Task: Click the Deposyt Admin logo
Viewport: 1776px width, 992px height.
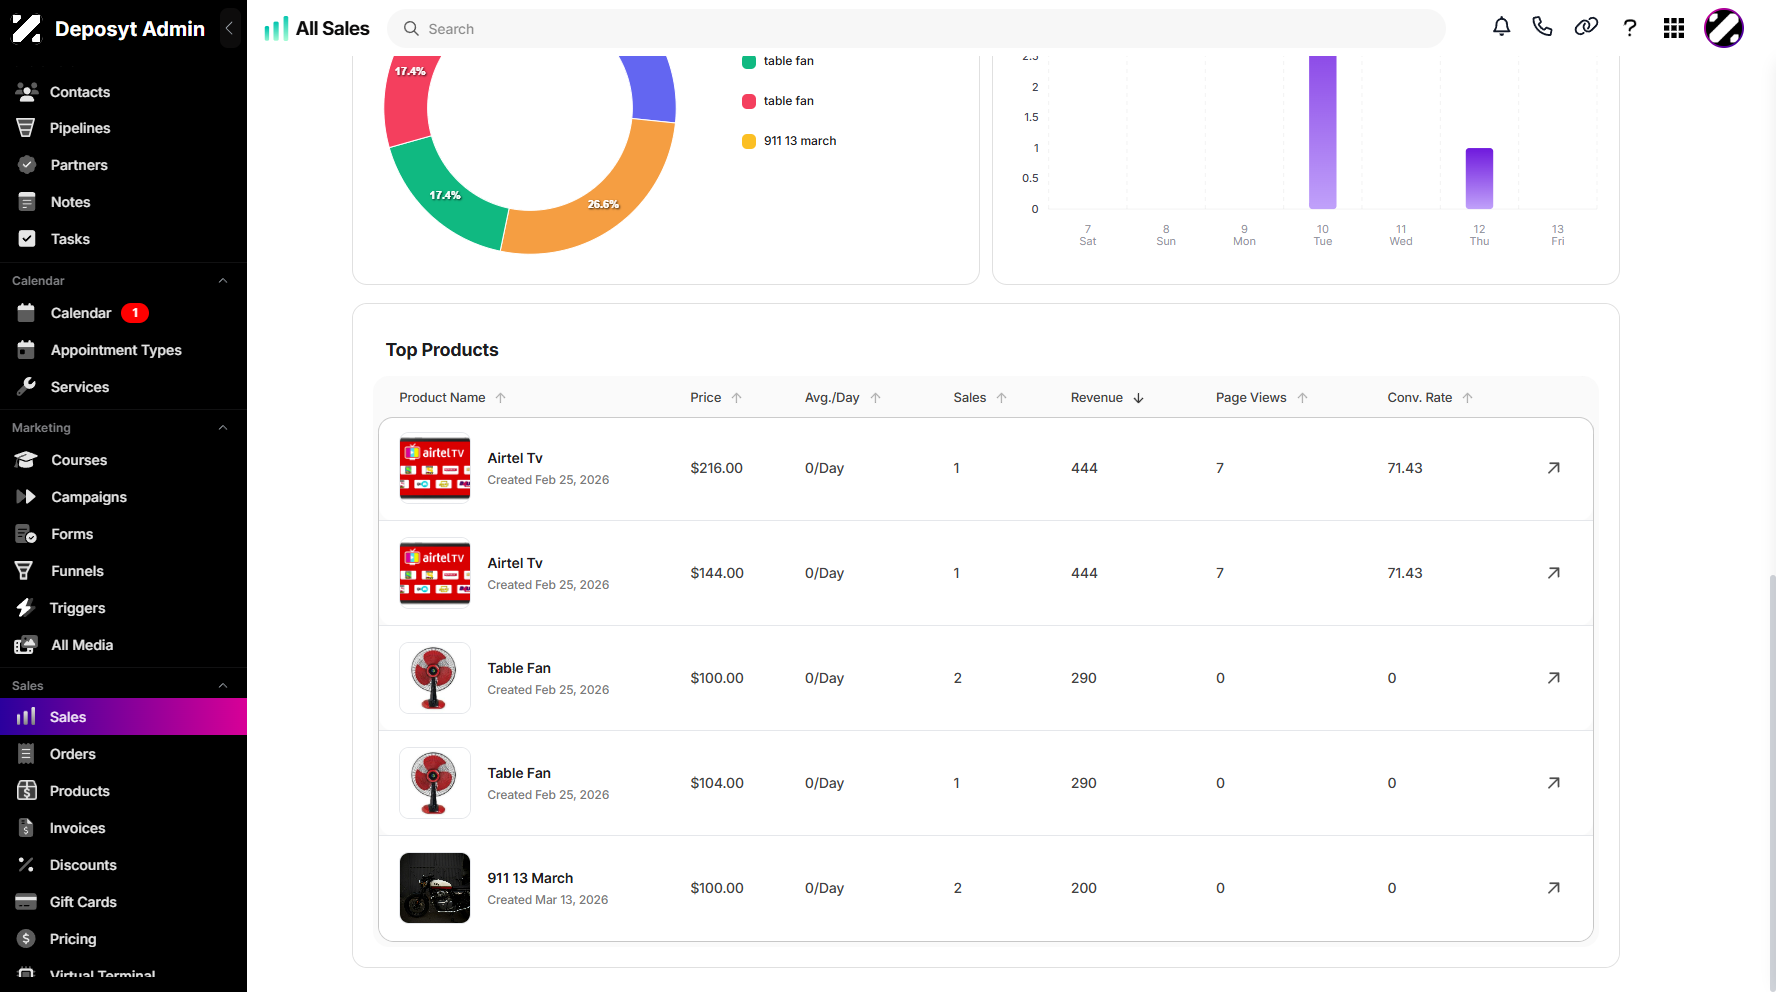Action: point(27,29)
